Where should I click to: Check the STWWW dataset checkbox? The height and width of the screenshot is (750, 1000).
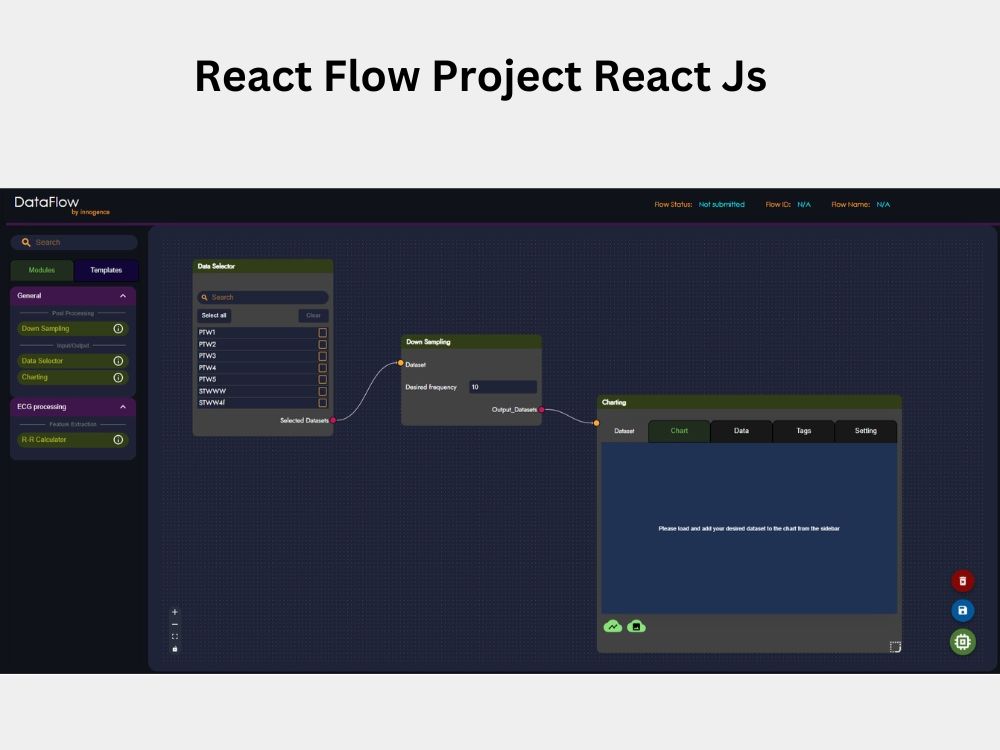tap(323, 390)
